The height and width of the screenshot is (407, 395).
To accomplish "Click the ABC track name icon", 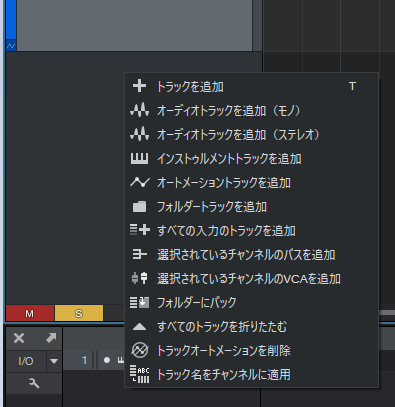I will pyautogui.click(x=140, y=374).
